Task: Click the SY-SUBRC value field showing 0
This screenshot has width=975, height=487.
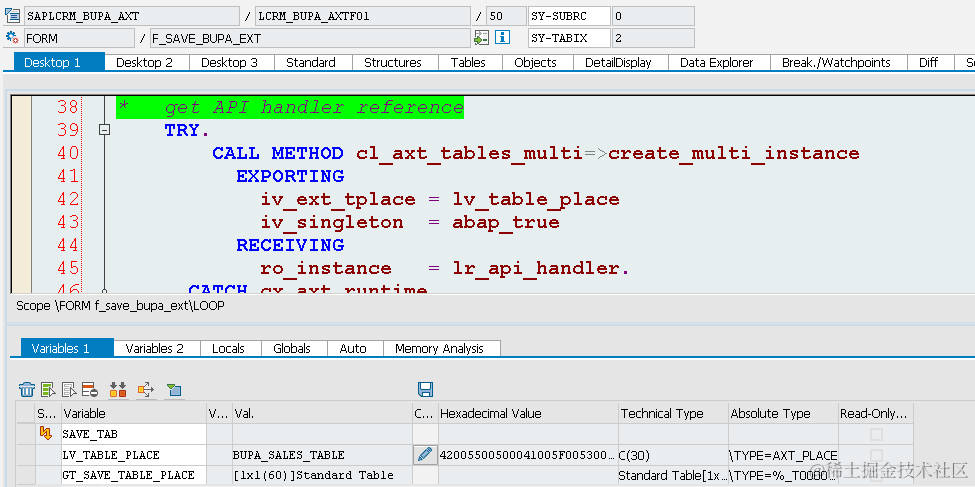Action: [x=653, y=16]
